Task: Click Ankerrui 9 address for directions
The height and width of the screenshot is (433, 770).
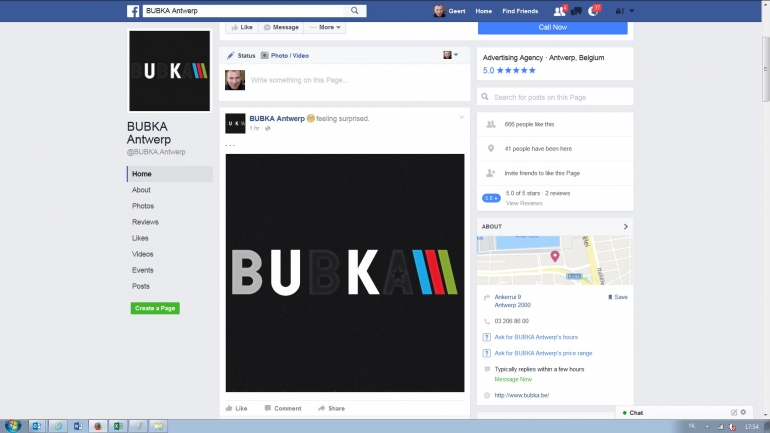Action: point(513,301)
